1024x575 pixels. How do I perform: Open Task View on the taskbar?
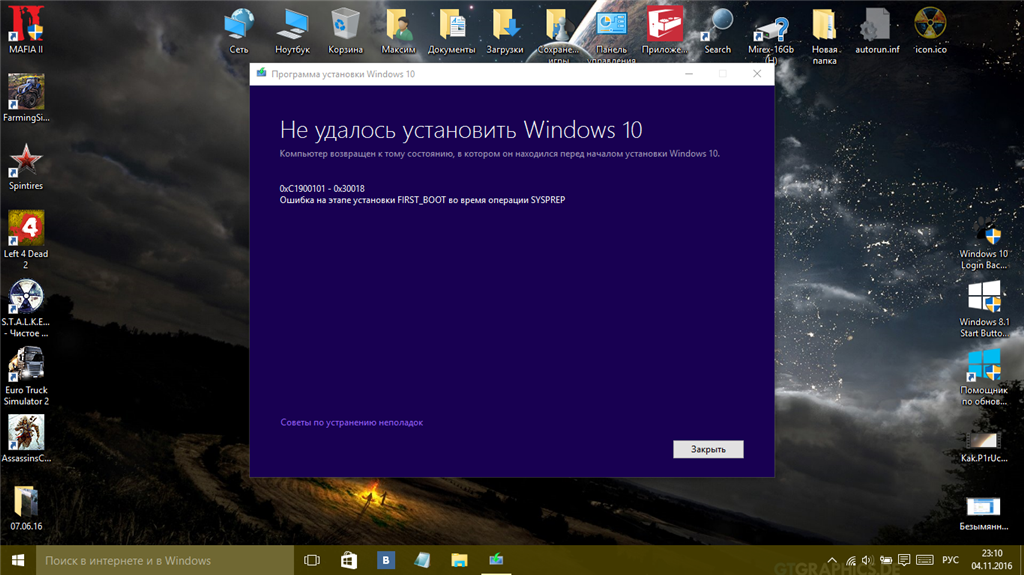click(312, 560)
